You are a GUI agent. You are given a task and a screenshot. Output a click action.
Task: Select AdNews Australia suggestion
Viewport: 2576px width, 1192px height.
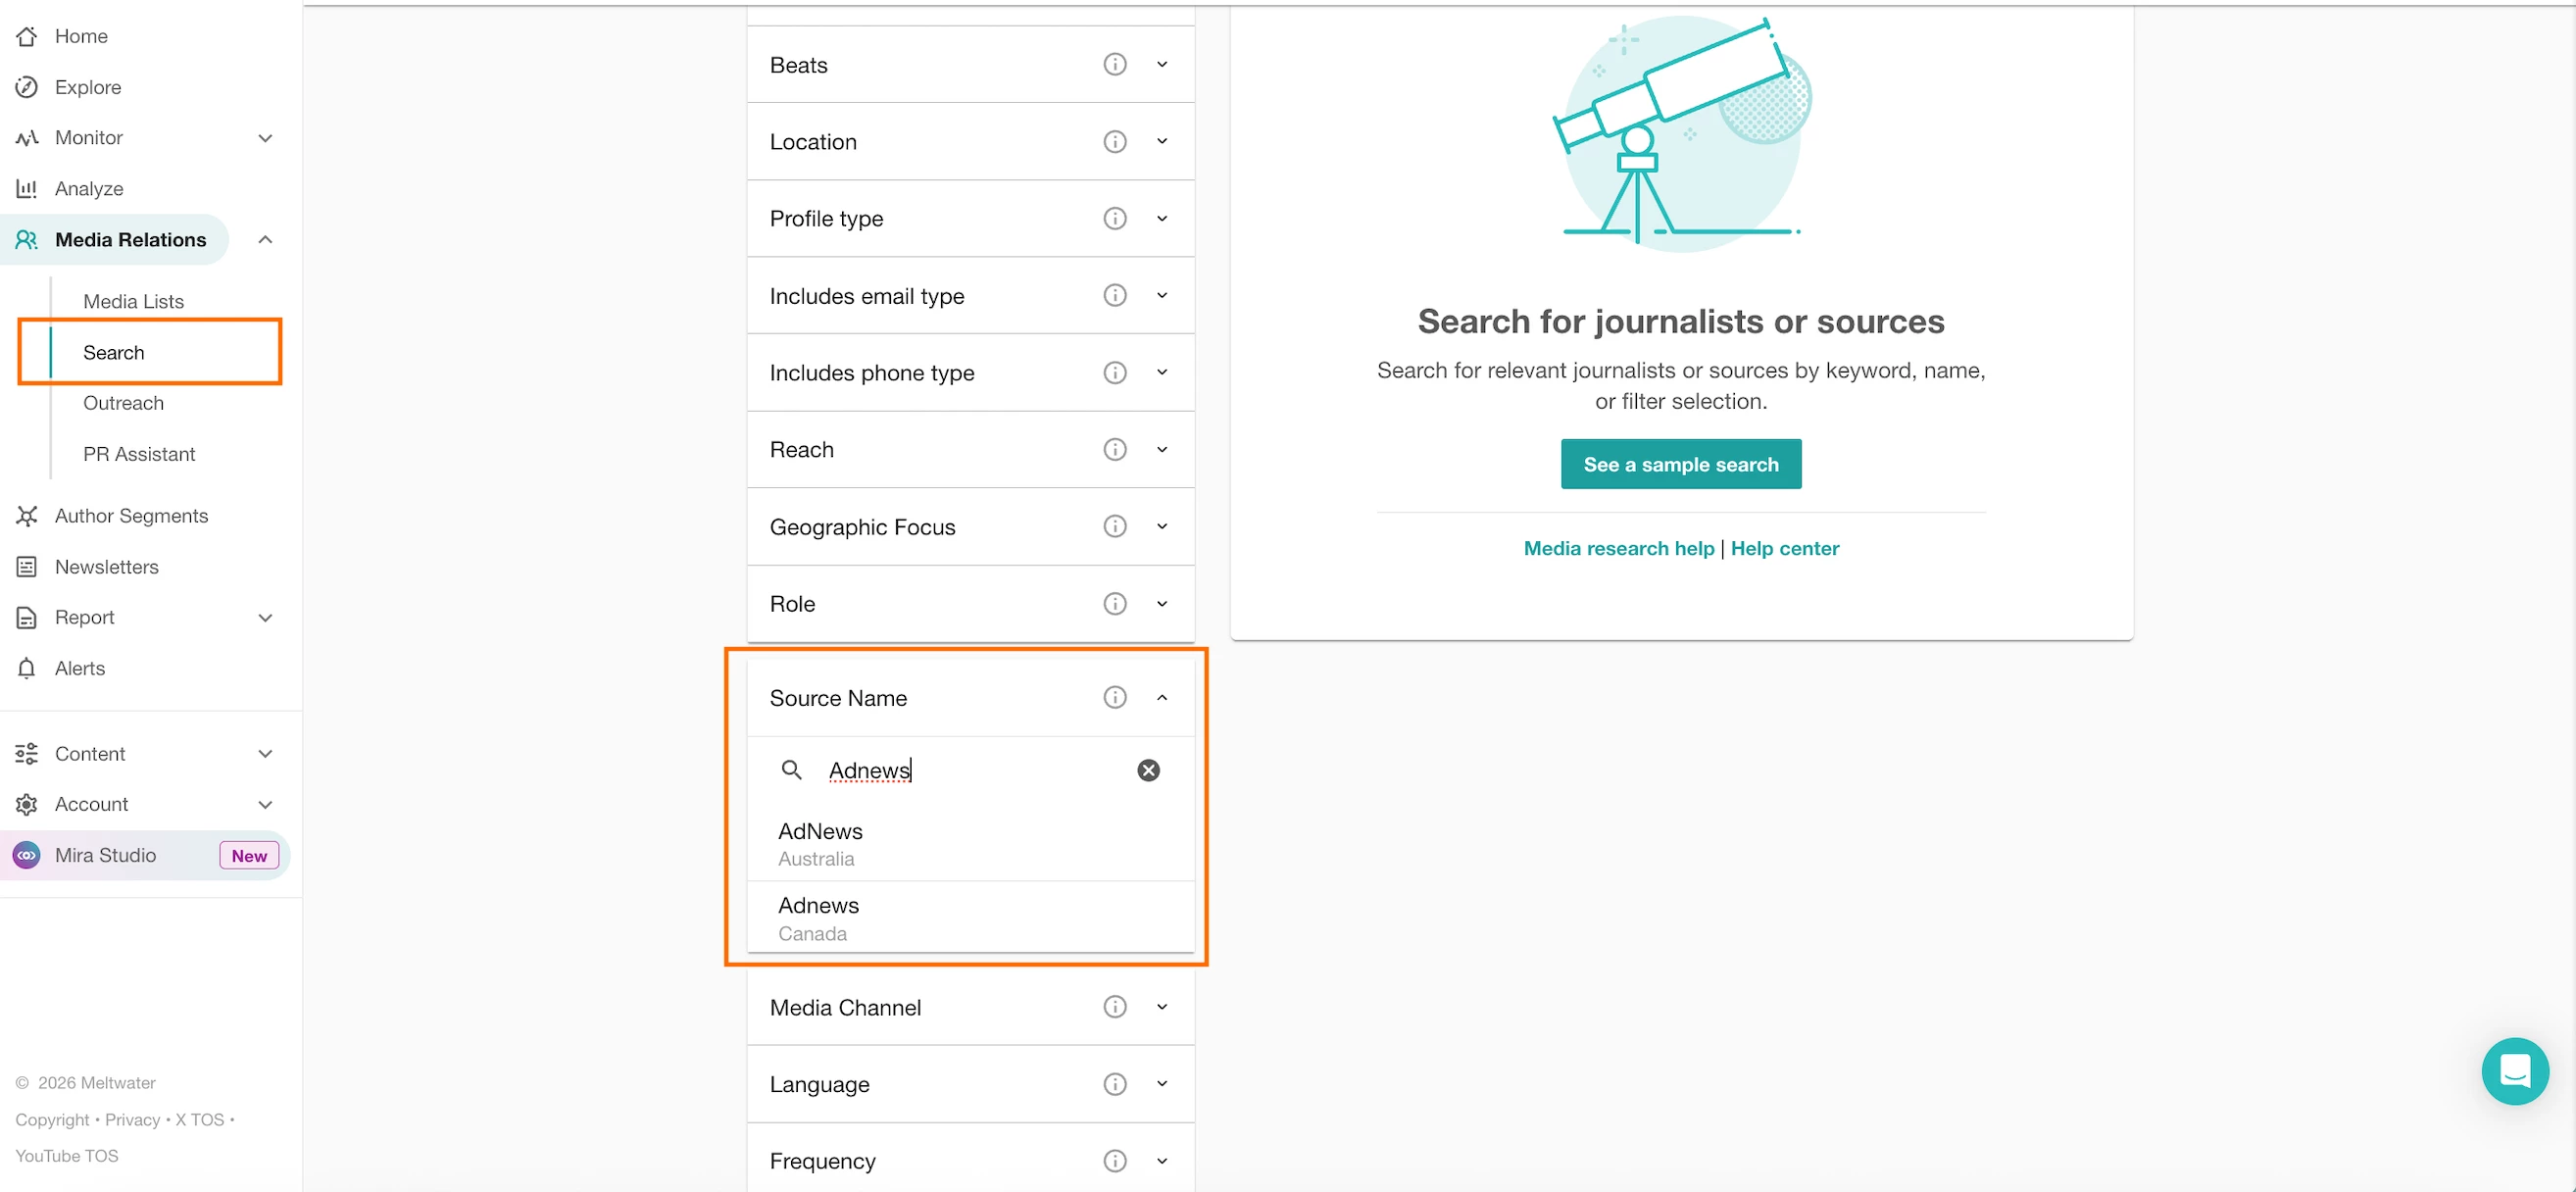click(x=820, y=843)
